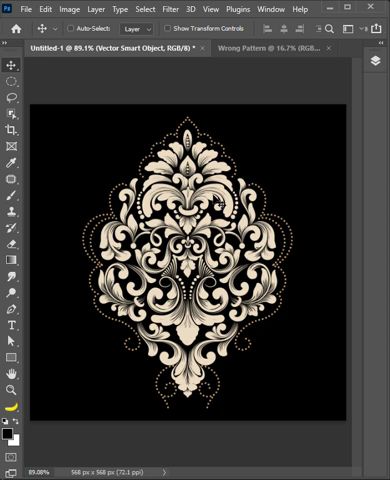Select the Elliptical Marquee tool

[x=11, y=81]
